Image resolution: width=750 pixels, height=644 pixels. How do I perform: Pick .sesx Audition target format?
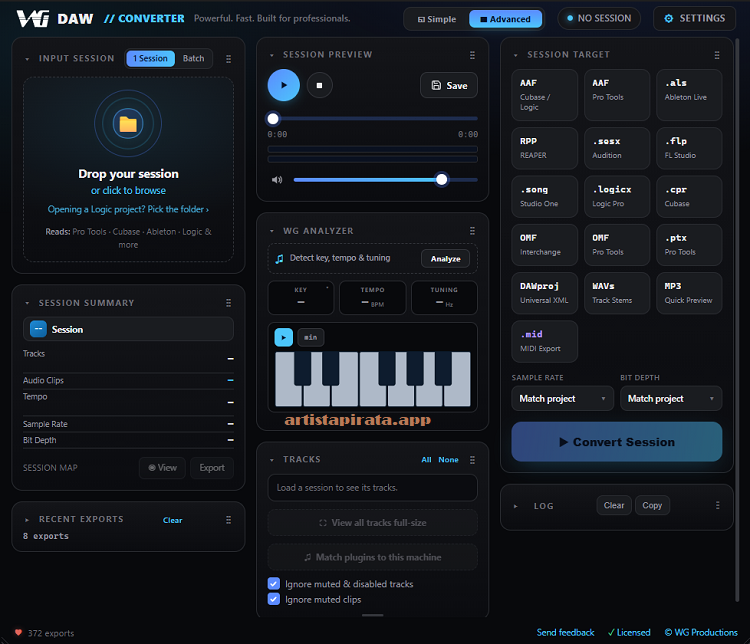(617, 148)
